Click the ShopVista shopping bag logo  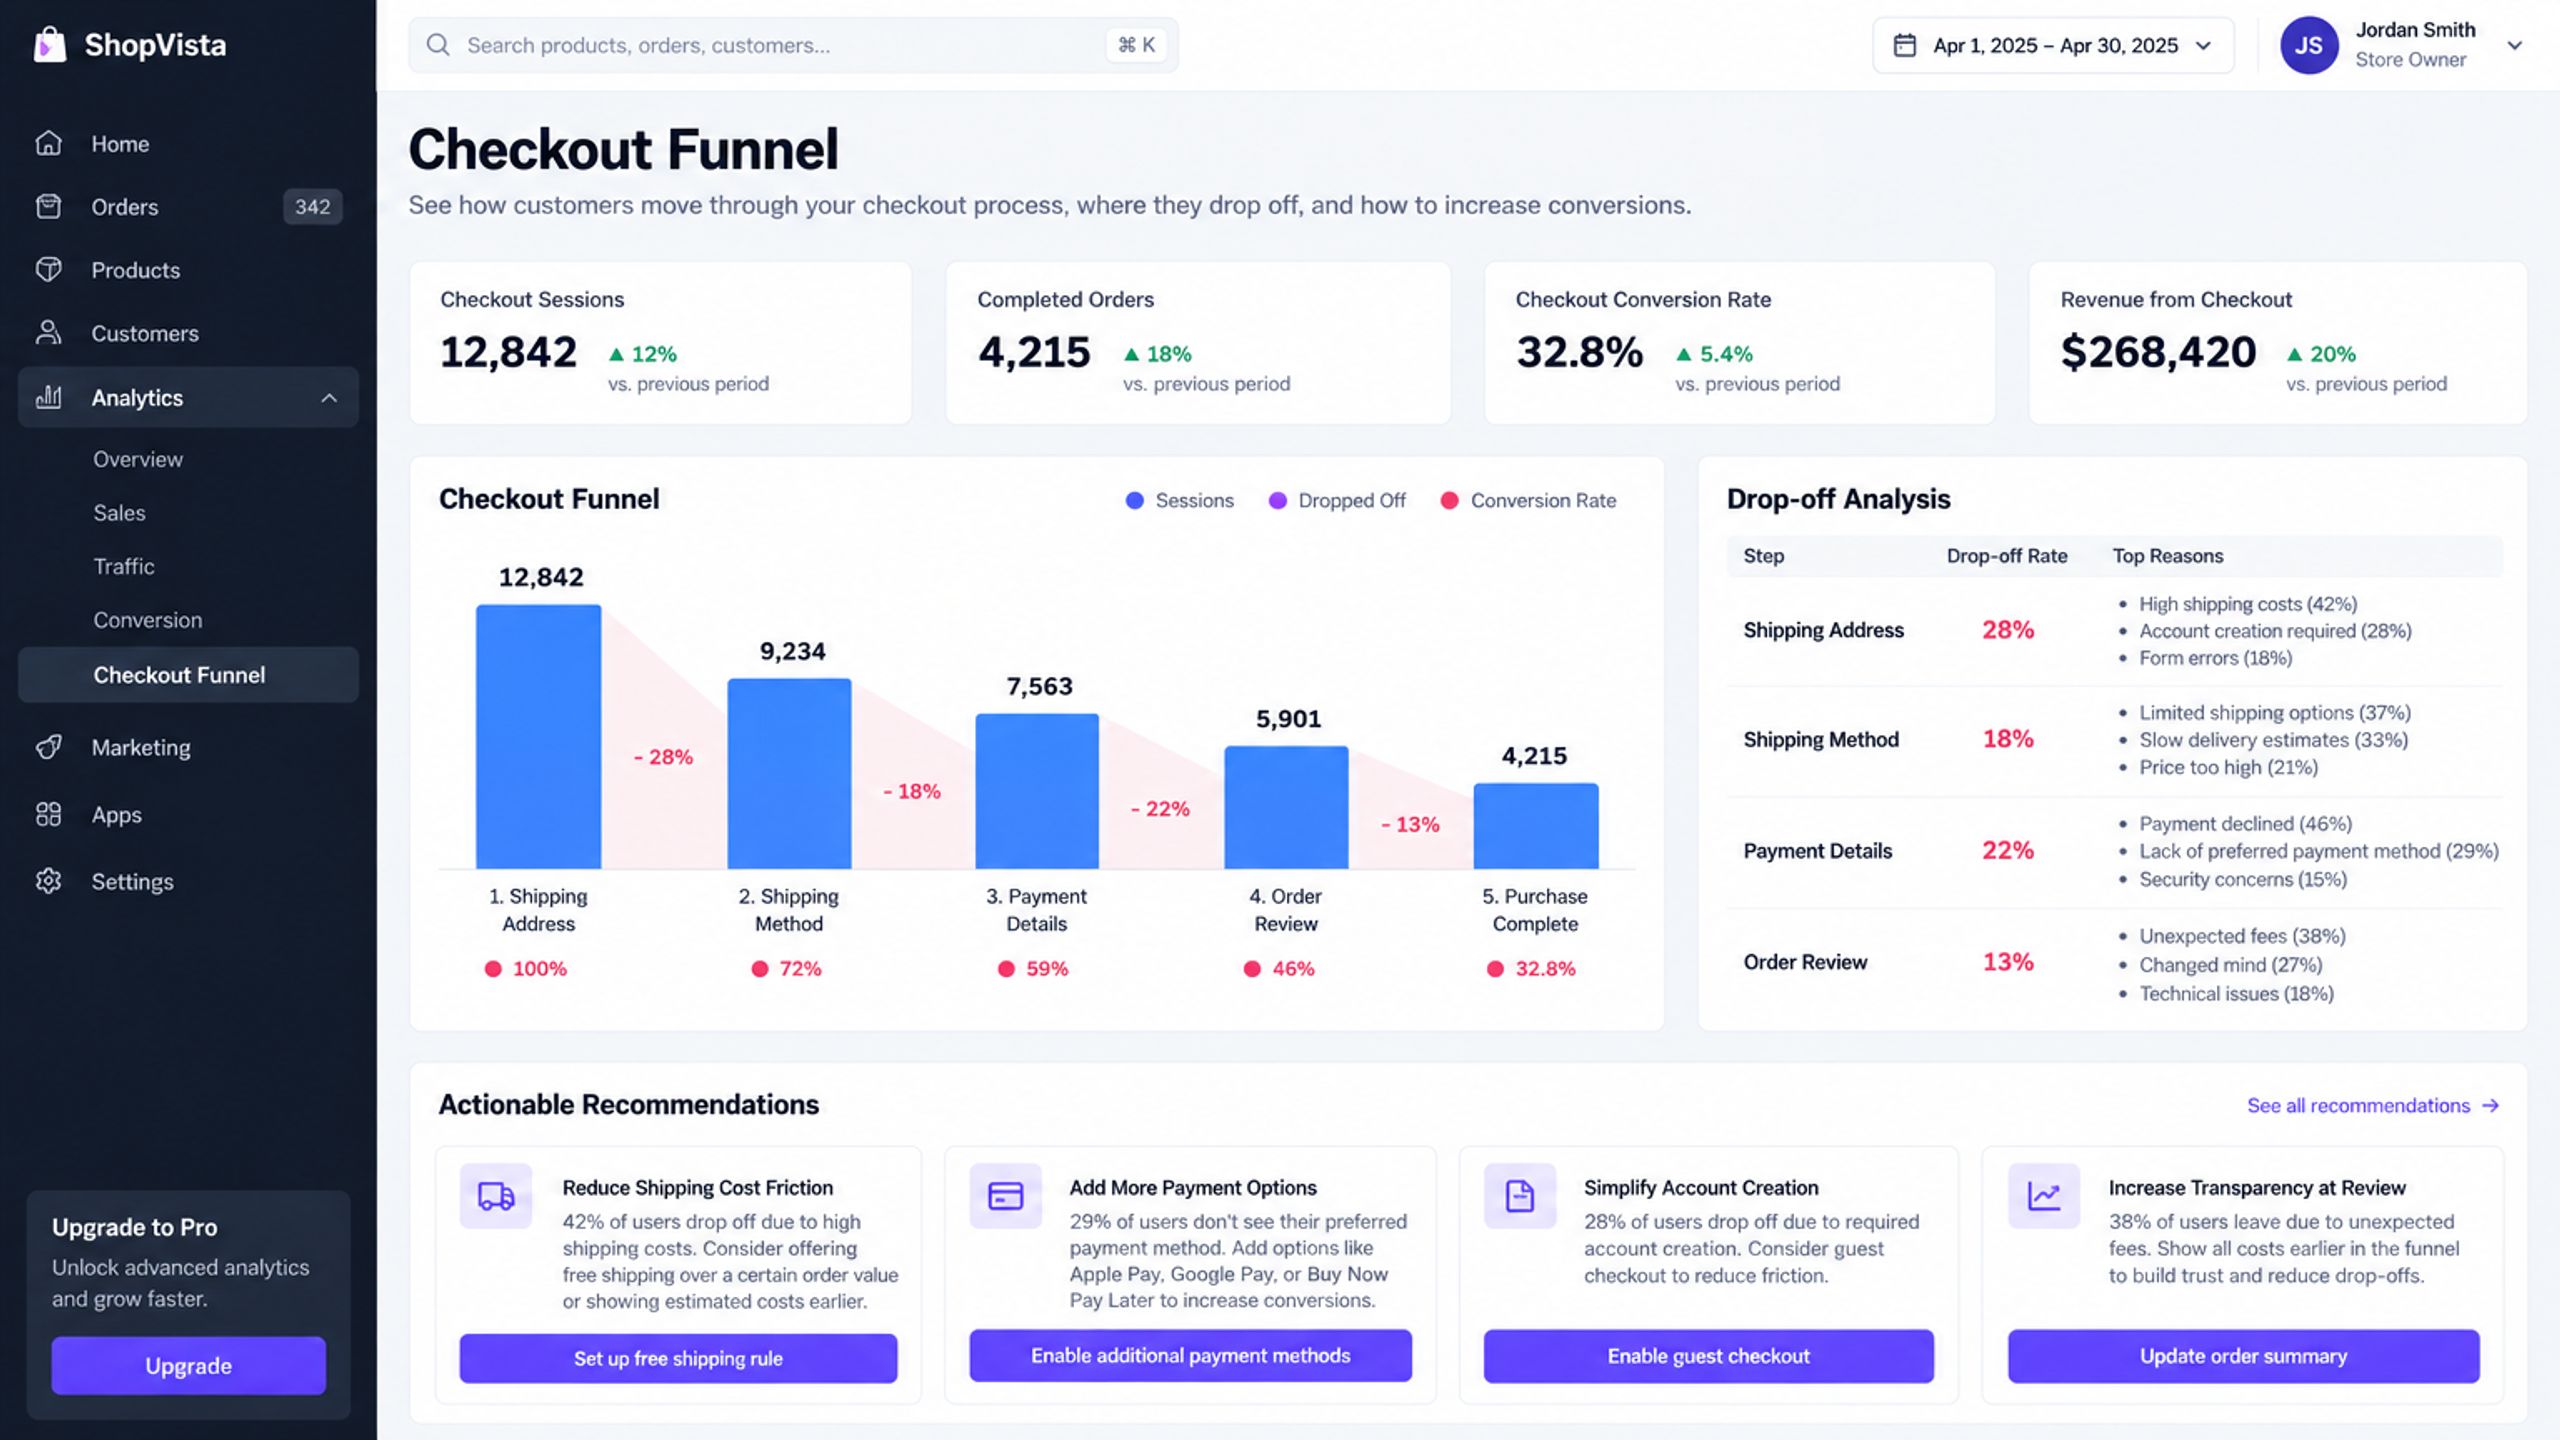(x=49, y=44)
